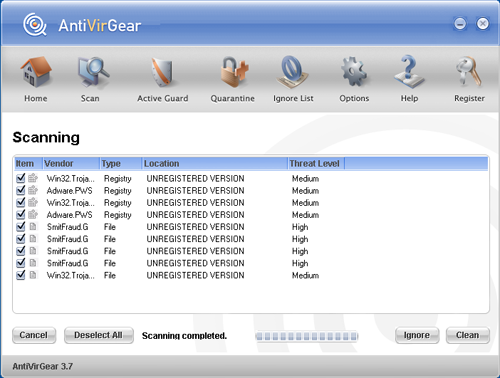Open Options gear icon
500x378 pixels.
[354, 72]
